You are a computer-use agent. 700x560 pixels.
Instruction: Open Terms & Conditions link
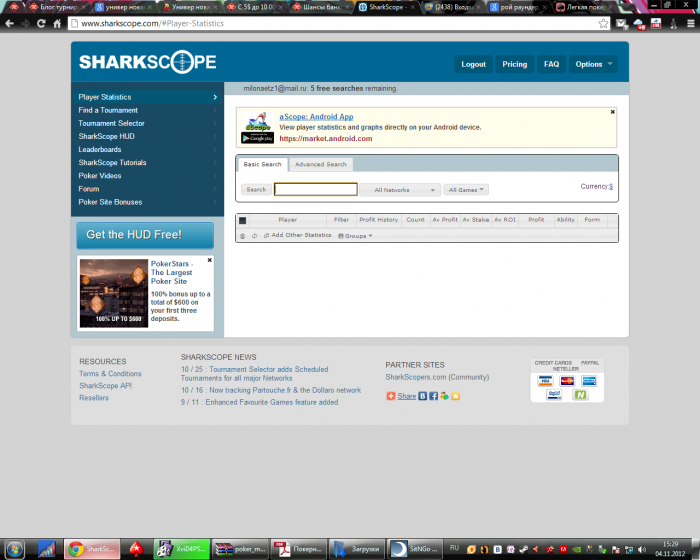(x=110, y=374)
